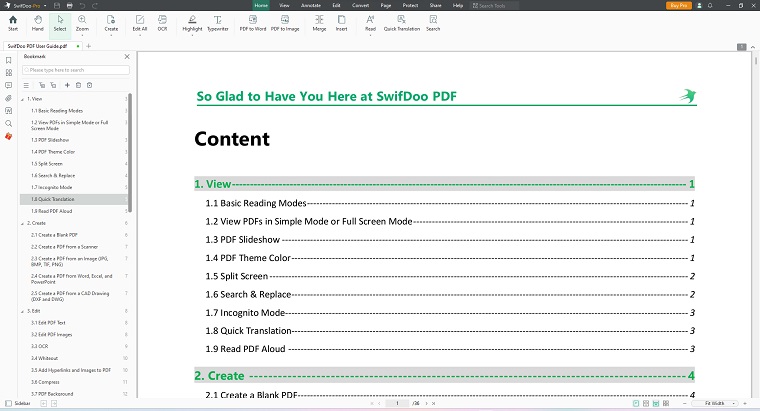Open page thumbnails panel from sidebar

pos(8,73)
